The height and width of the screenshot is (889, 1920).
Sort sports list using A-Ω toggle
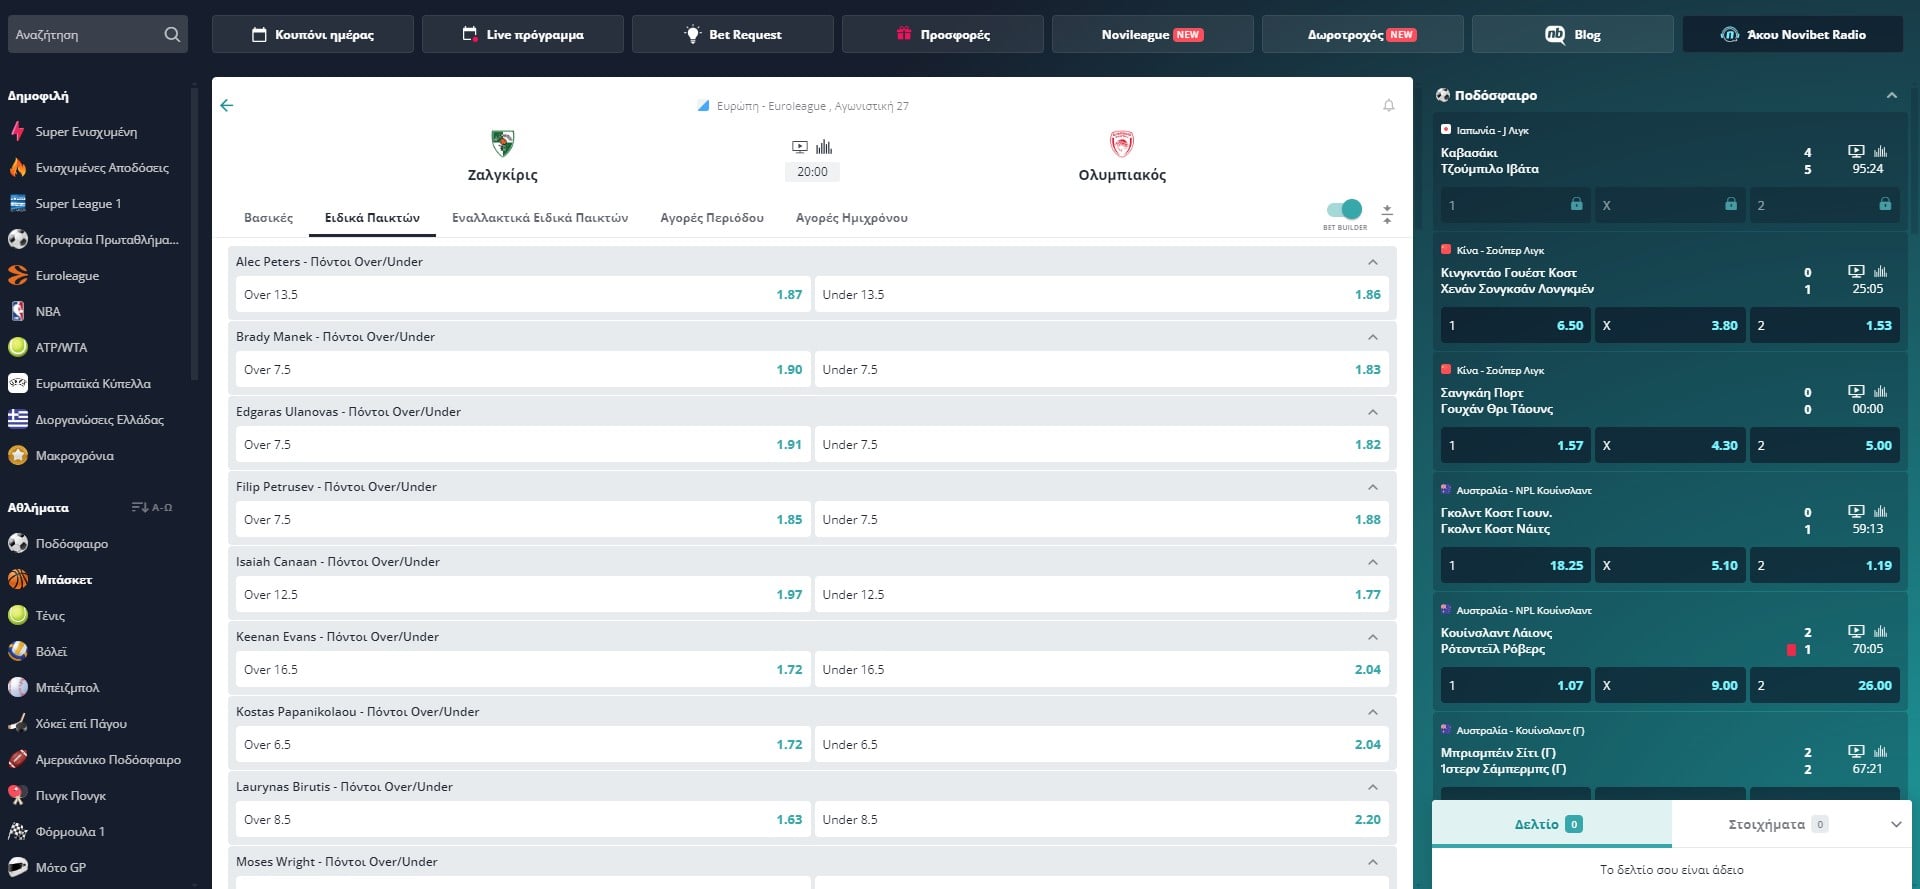(152, 508)
